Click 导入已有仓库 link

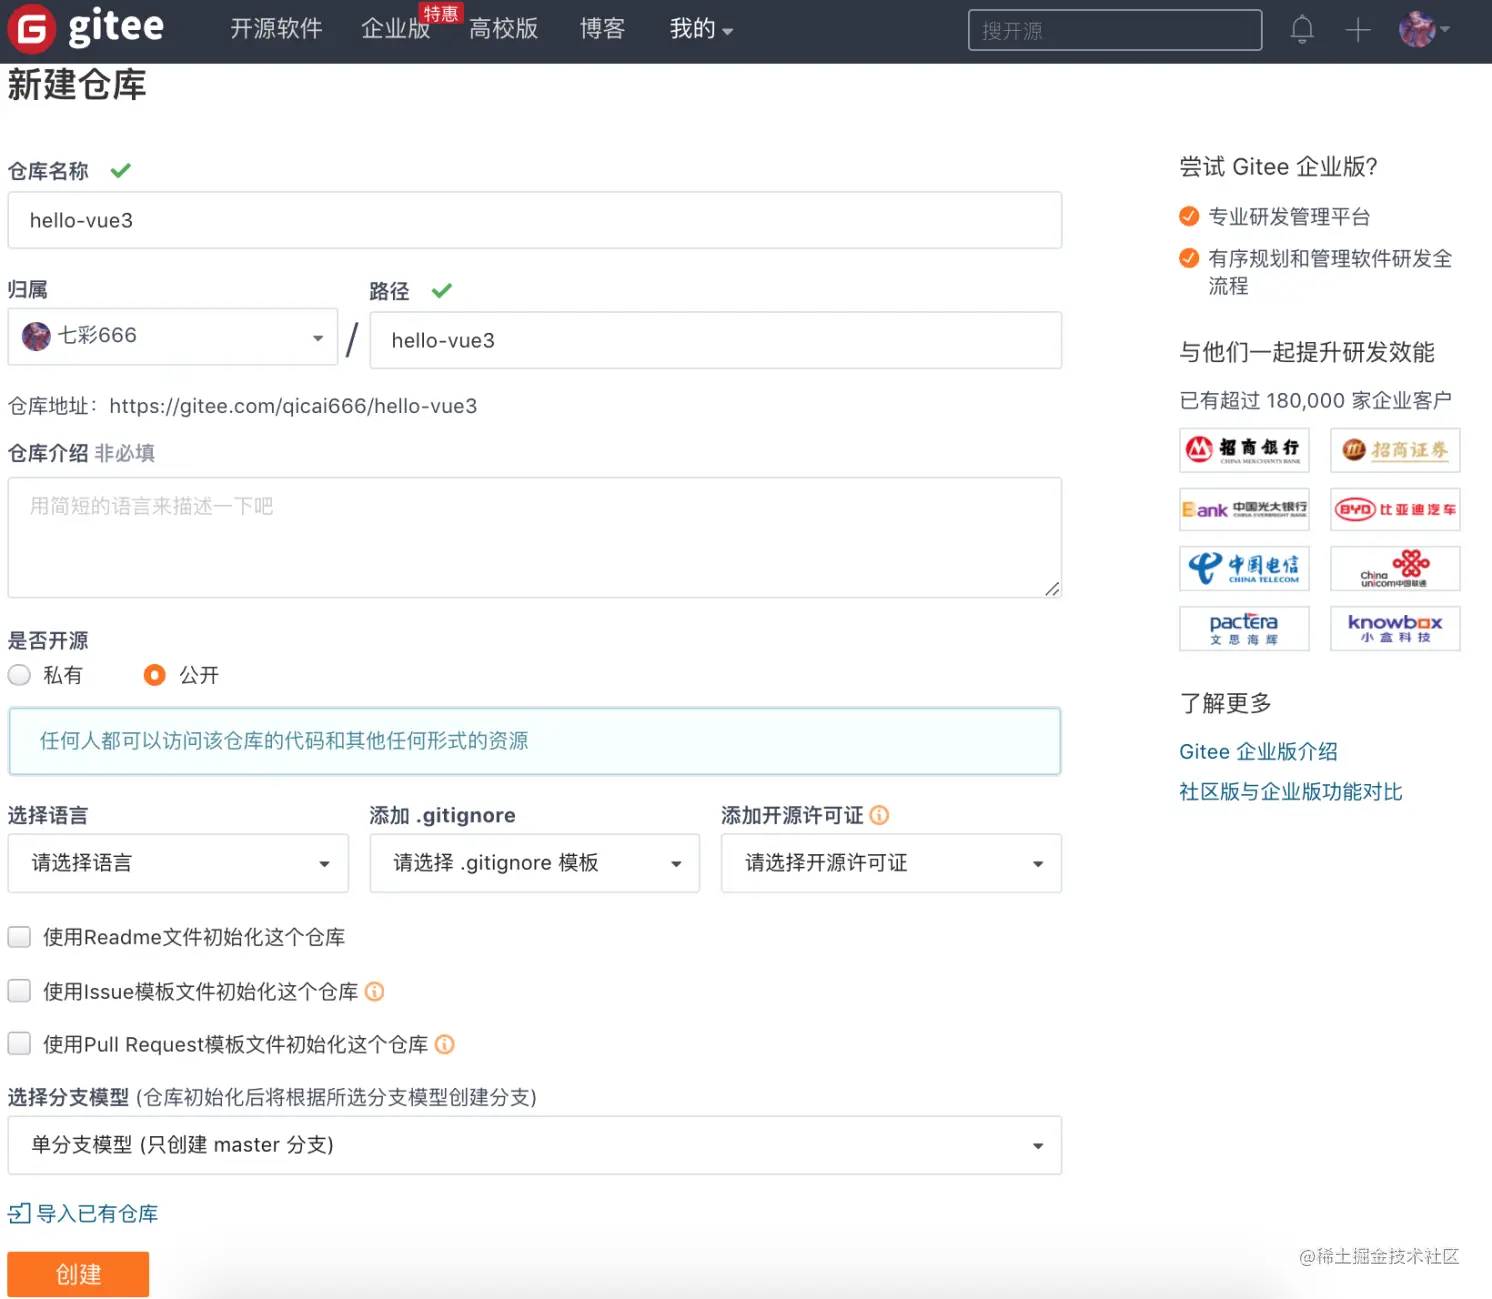(83, 1214)
